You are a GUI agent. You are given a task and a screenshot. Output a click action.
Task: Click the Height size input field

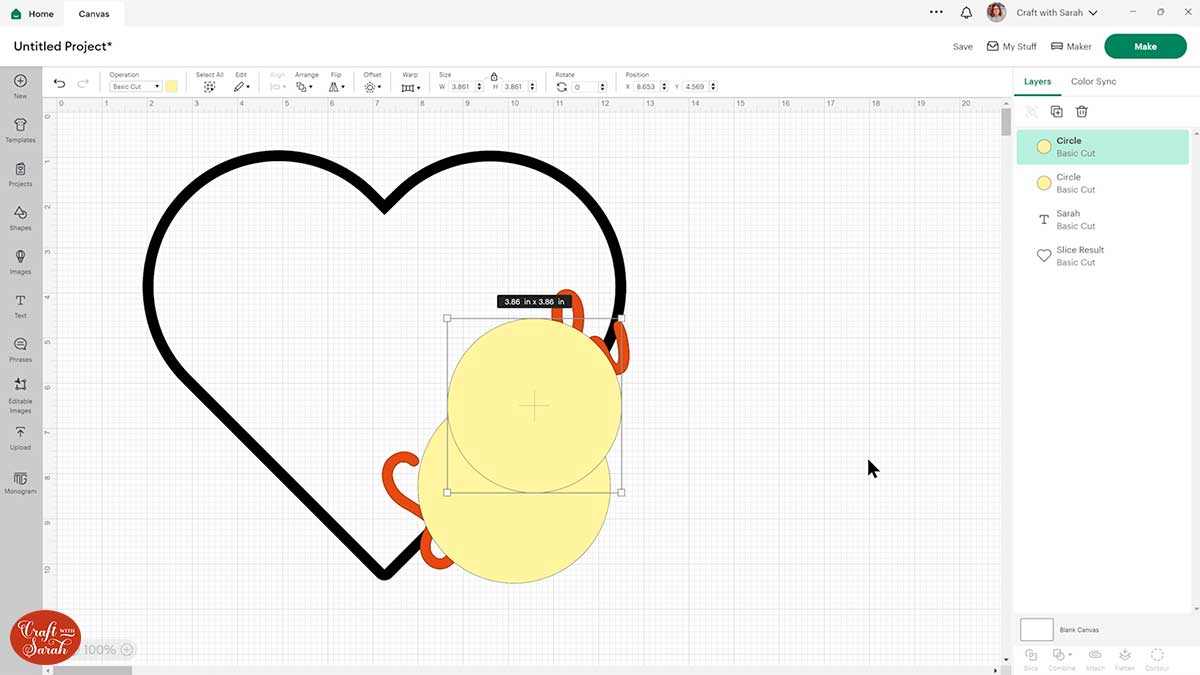pyautogui.click(x=514, y=87)
